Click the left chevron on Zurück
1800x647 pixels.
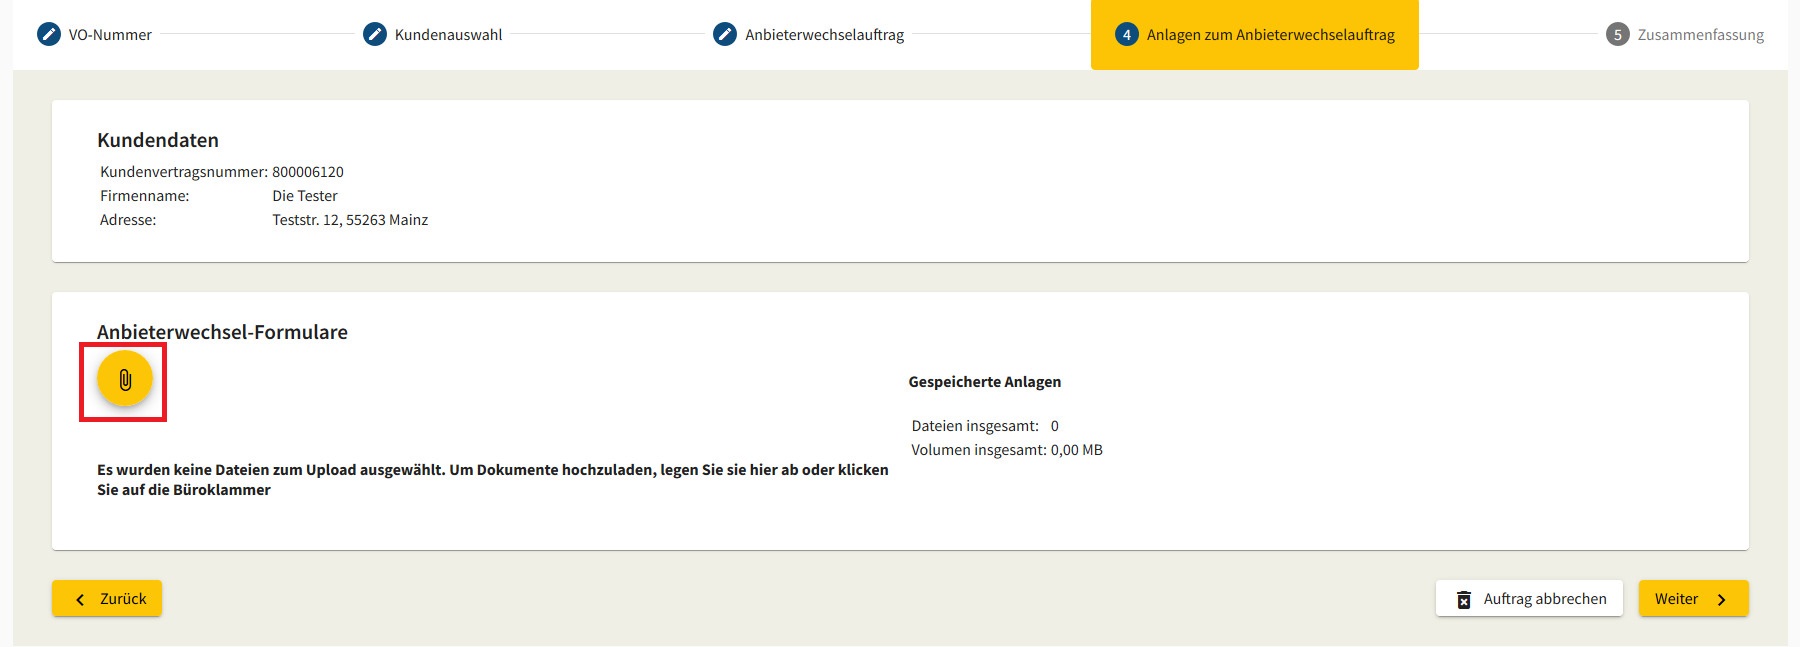[x=80, y=599]
